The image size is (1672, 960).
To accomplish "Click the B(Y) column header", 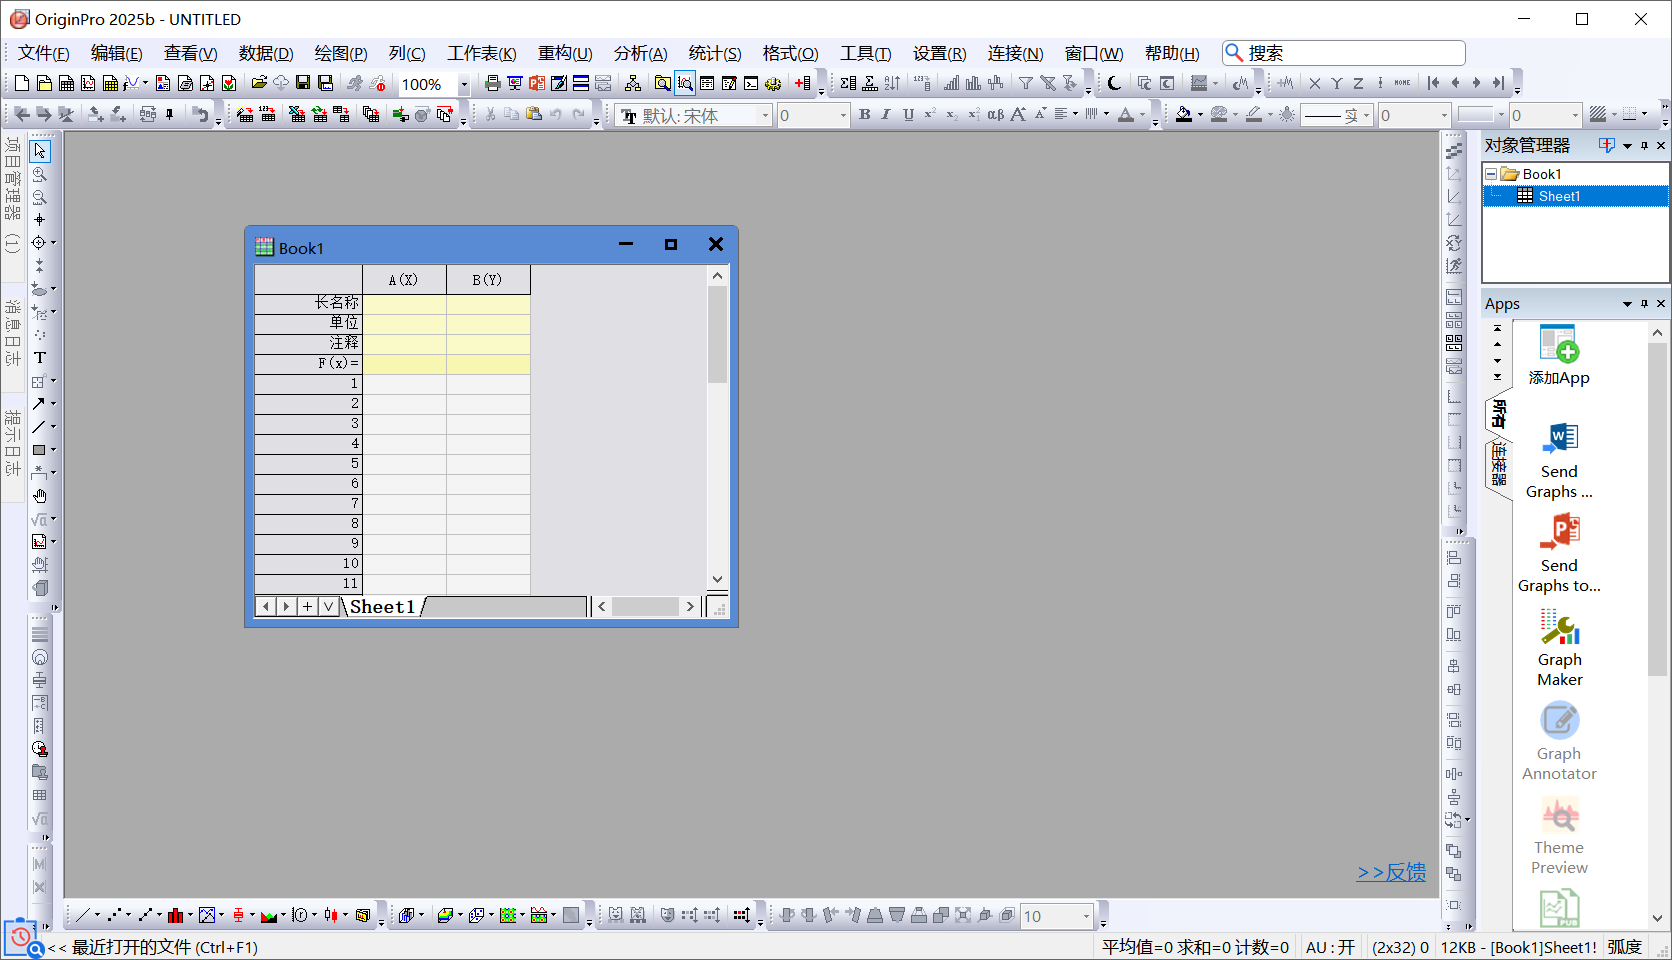I will (488, 280).
